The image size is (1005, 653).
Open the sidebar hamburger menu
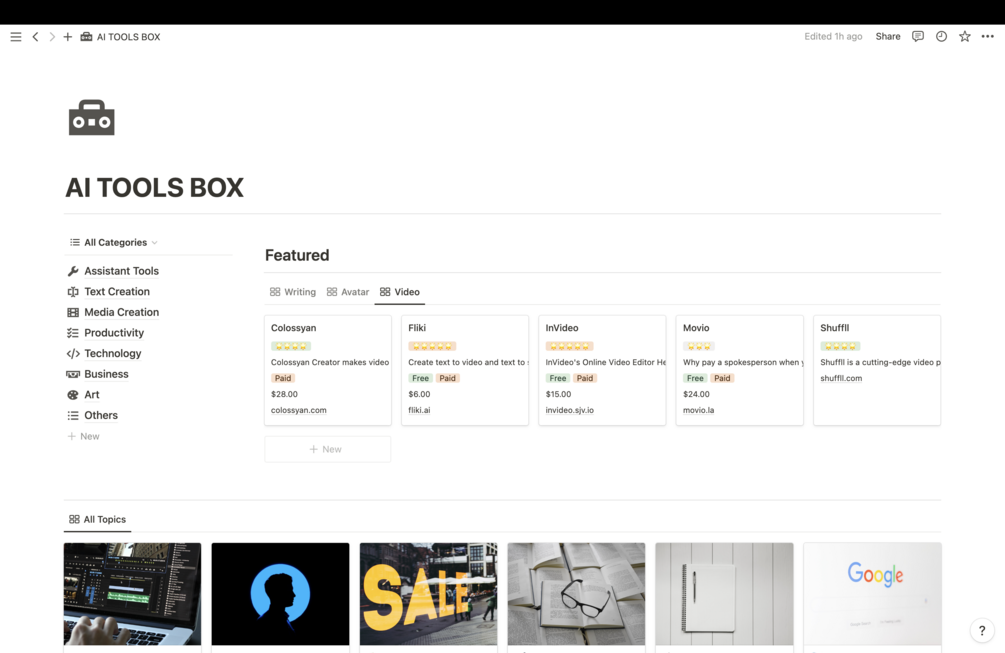tap(16, 37)
